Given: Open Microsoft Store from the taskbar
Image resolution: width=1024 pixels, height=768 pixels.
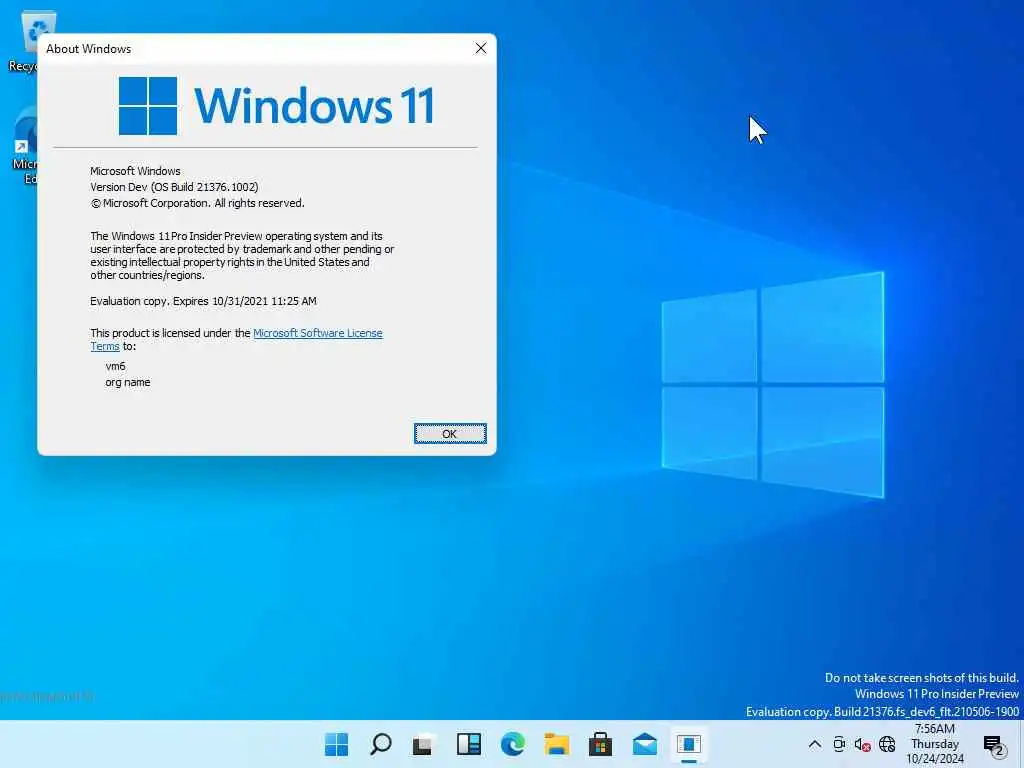Looking at the screenshot, I should pyautogui.click(x=600, y=744).
